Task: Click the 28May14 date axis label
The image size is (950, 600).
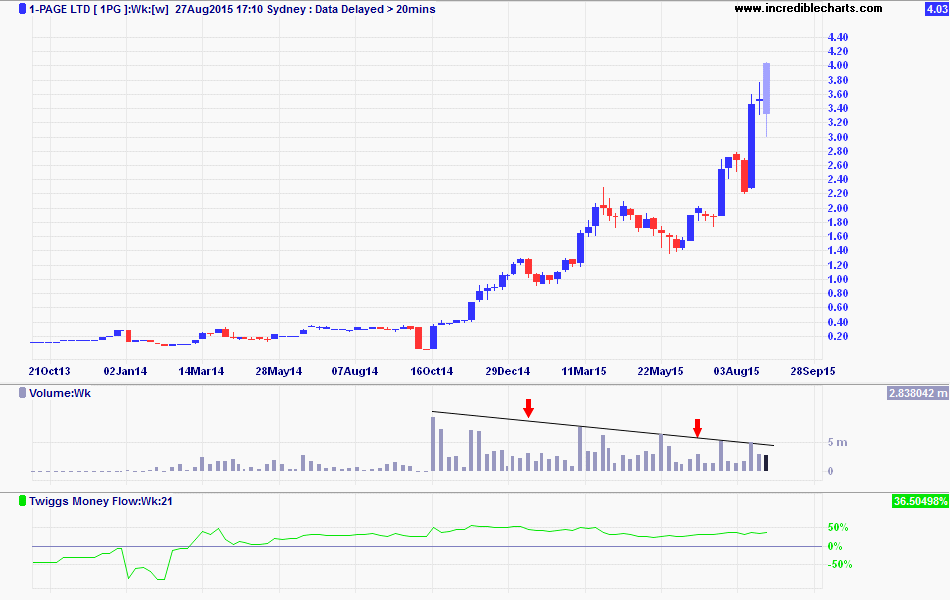Action: coord(278,371)
